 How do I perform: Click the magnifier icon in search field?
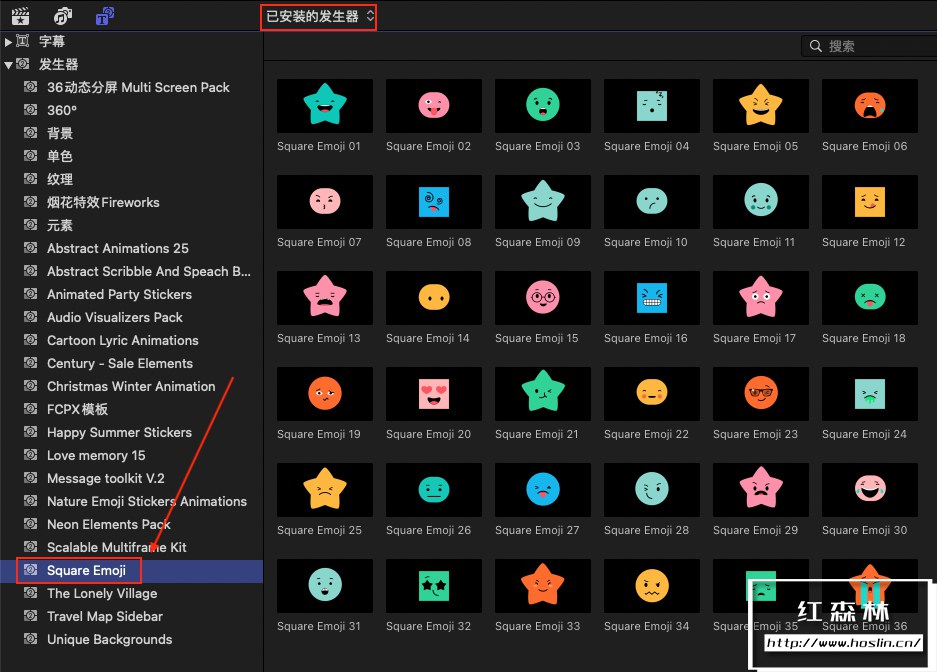pyautogui.click(x=816, y=46)
